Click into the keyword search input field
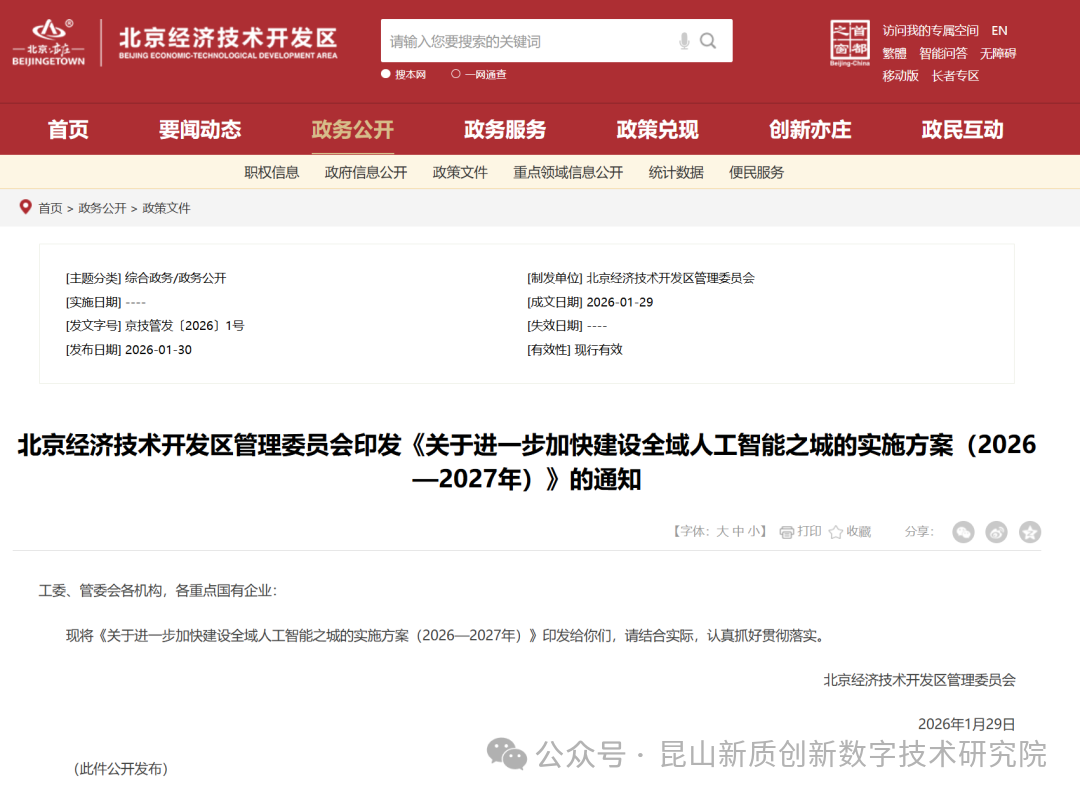 tap(525, 41)
